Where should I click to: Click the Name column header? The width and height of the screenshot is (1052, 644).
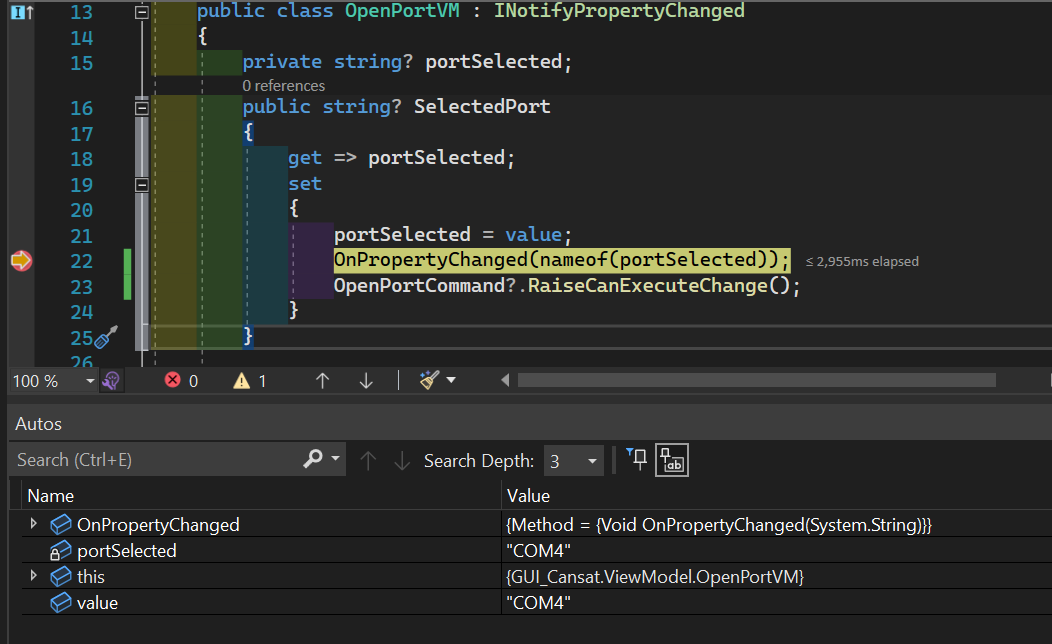tap(51, 496)
